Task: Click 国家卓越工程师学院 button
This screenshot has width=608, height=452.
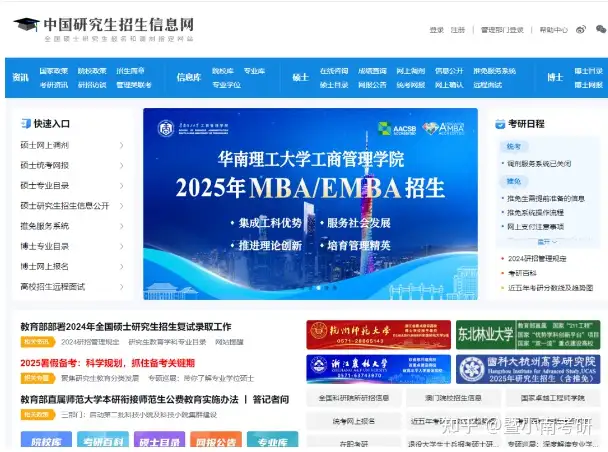Action: click(x=553, y=398)
